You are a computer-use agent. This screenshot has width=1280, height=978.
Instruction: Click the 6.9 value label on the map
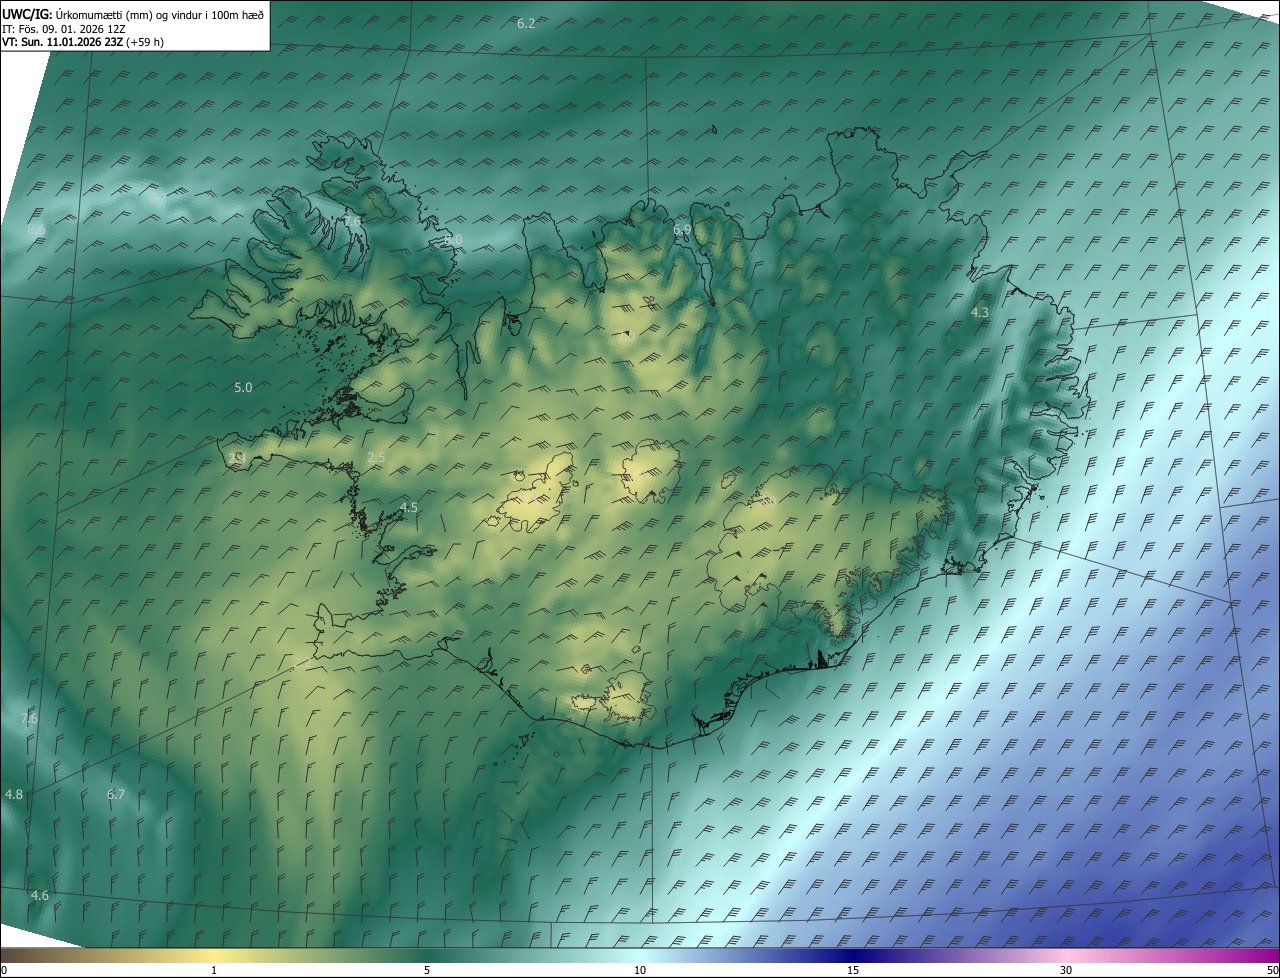point(682,230)
